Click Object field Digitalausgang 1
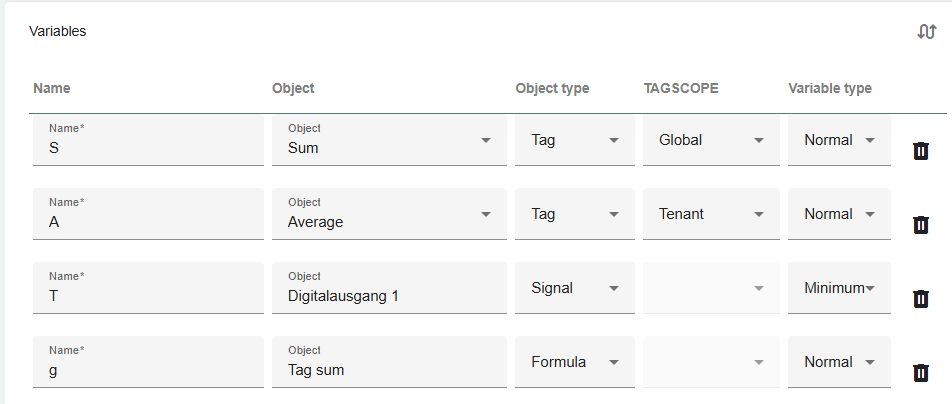The height and width of the screenshot is (404, 952). [389, 296]
